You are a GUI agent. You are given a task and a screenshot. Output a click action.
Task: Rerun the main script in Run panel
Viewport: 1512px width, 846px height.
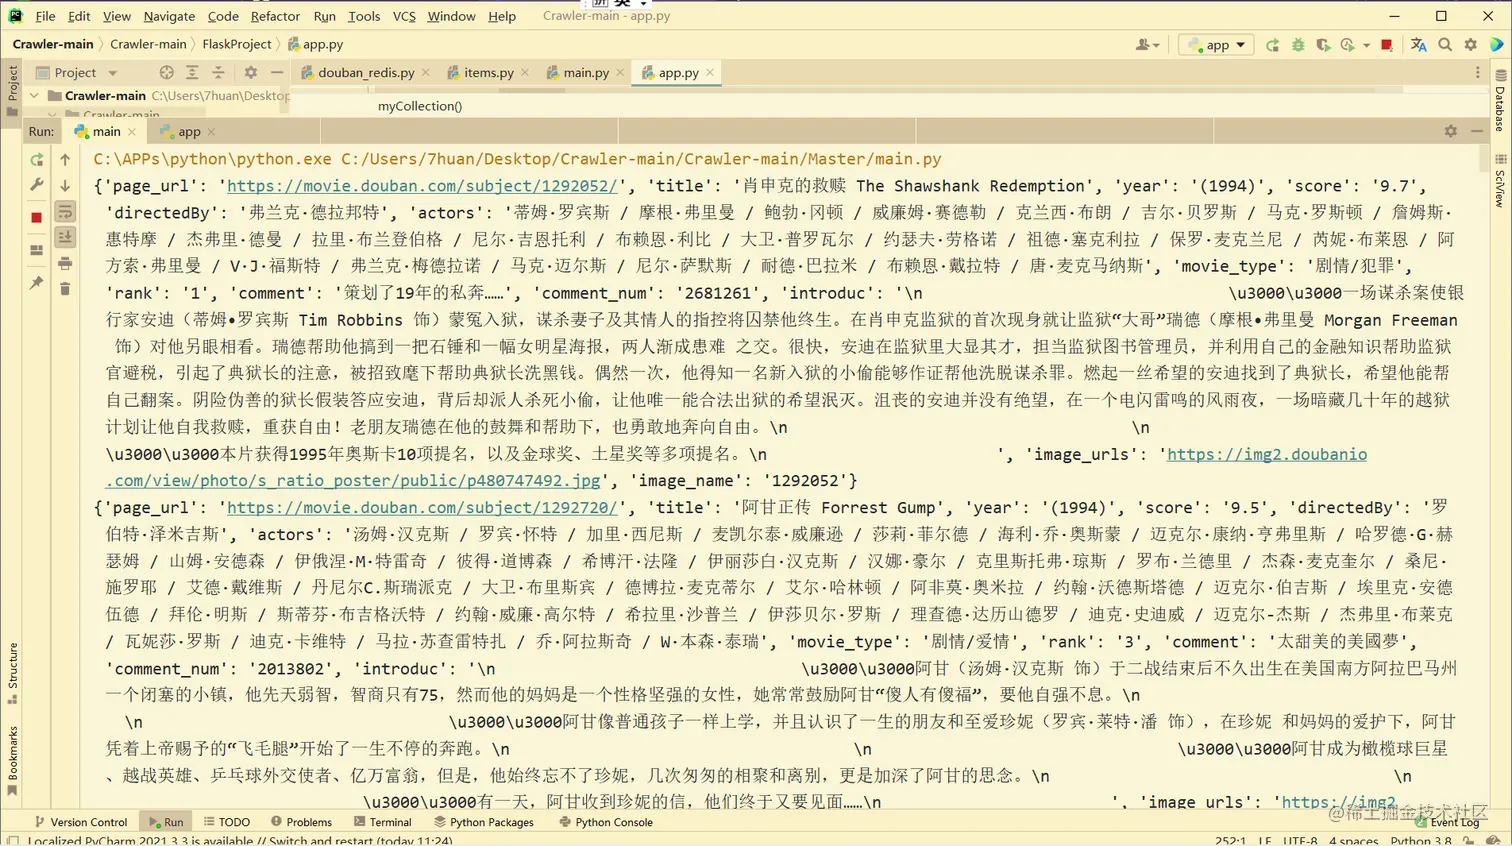37,159
